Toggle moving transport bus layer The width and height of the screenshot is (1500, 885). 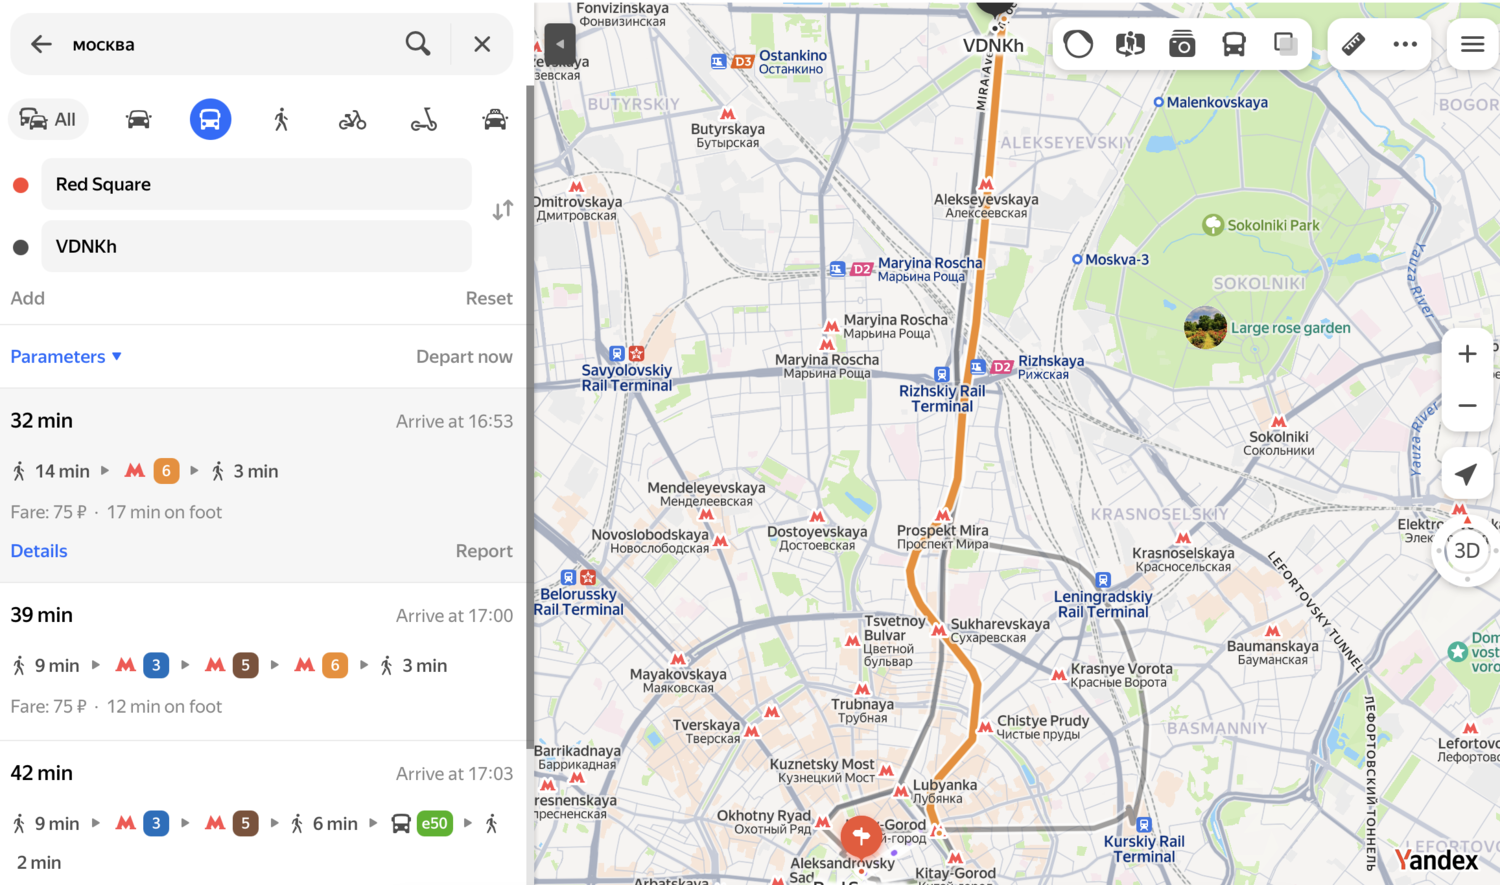coord(1234,44)
